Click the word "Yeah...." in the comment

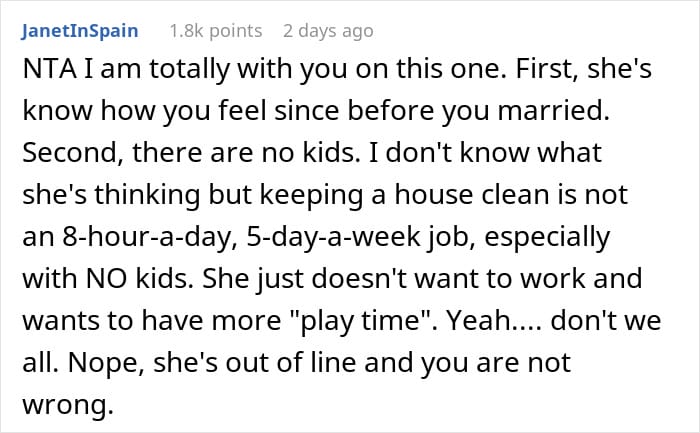[494, 321]
